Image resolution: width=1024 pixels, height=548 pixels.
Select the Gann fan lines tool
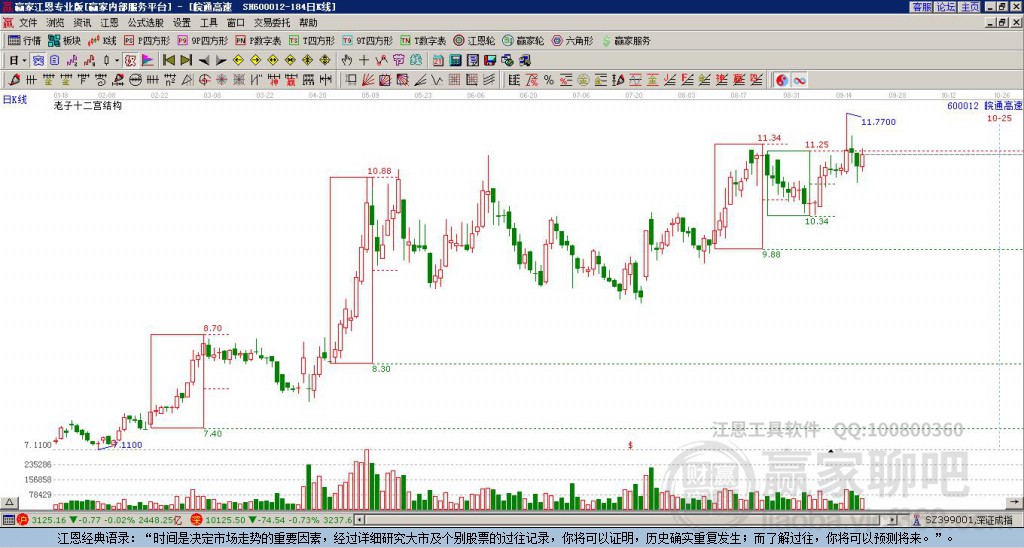[x=368, y=80]
